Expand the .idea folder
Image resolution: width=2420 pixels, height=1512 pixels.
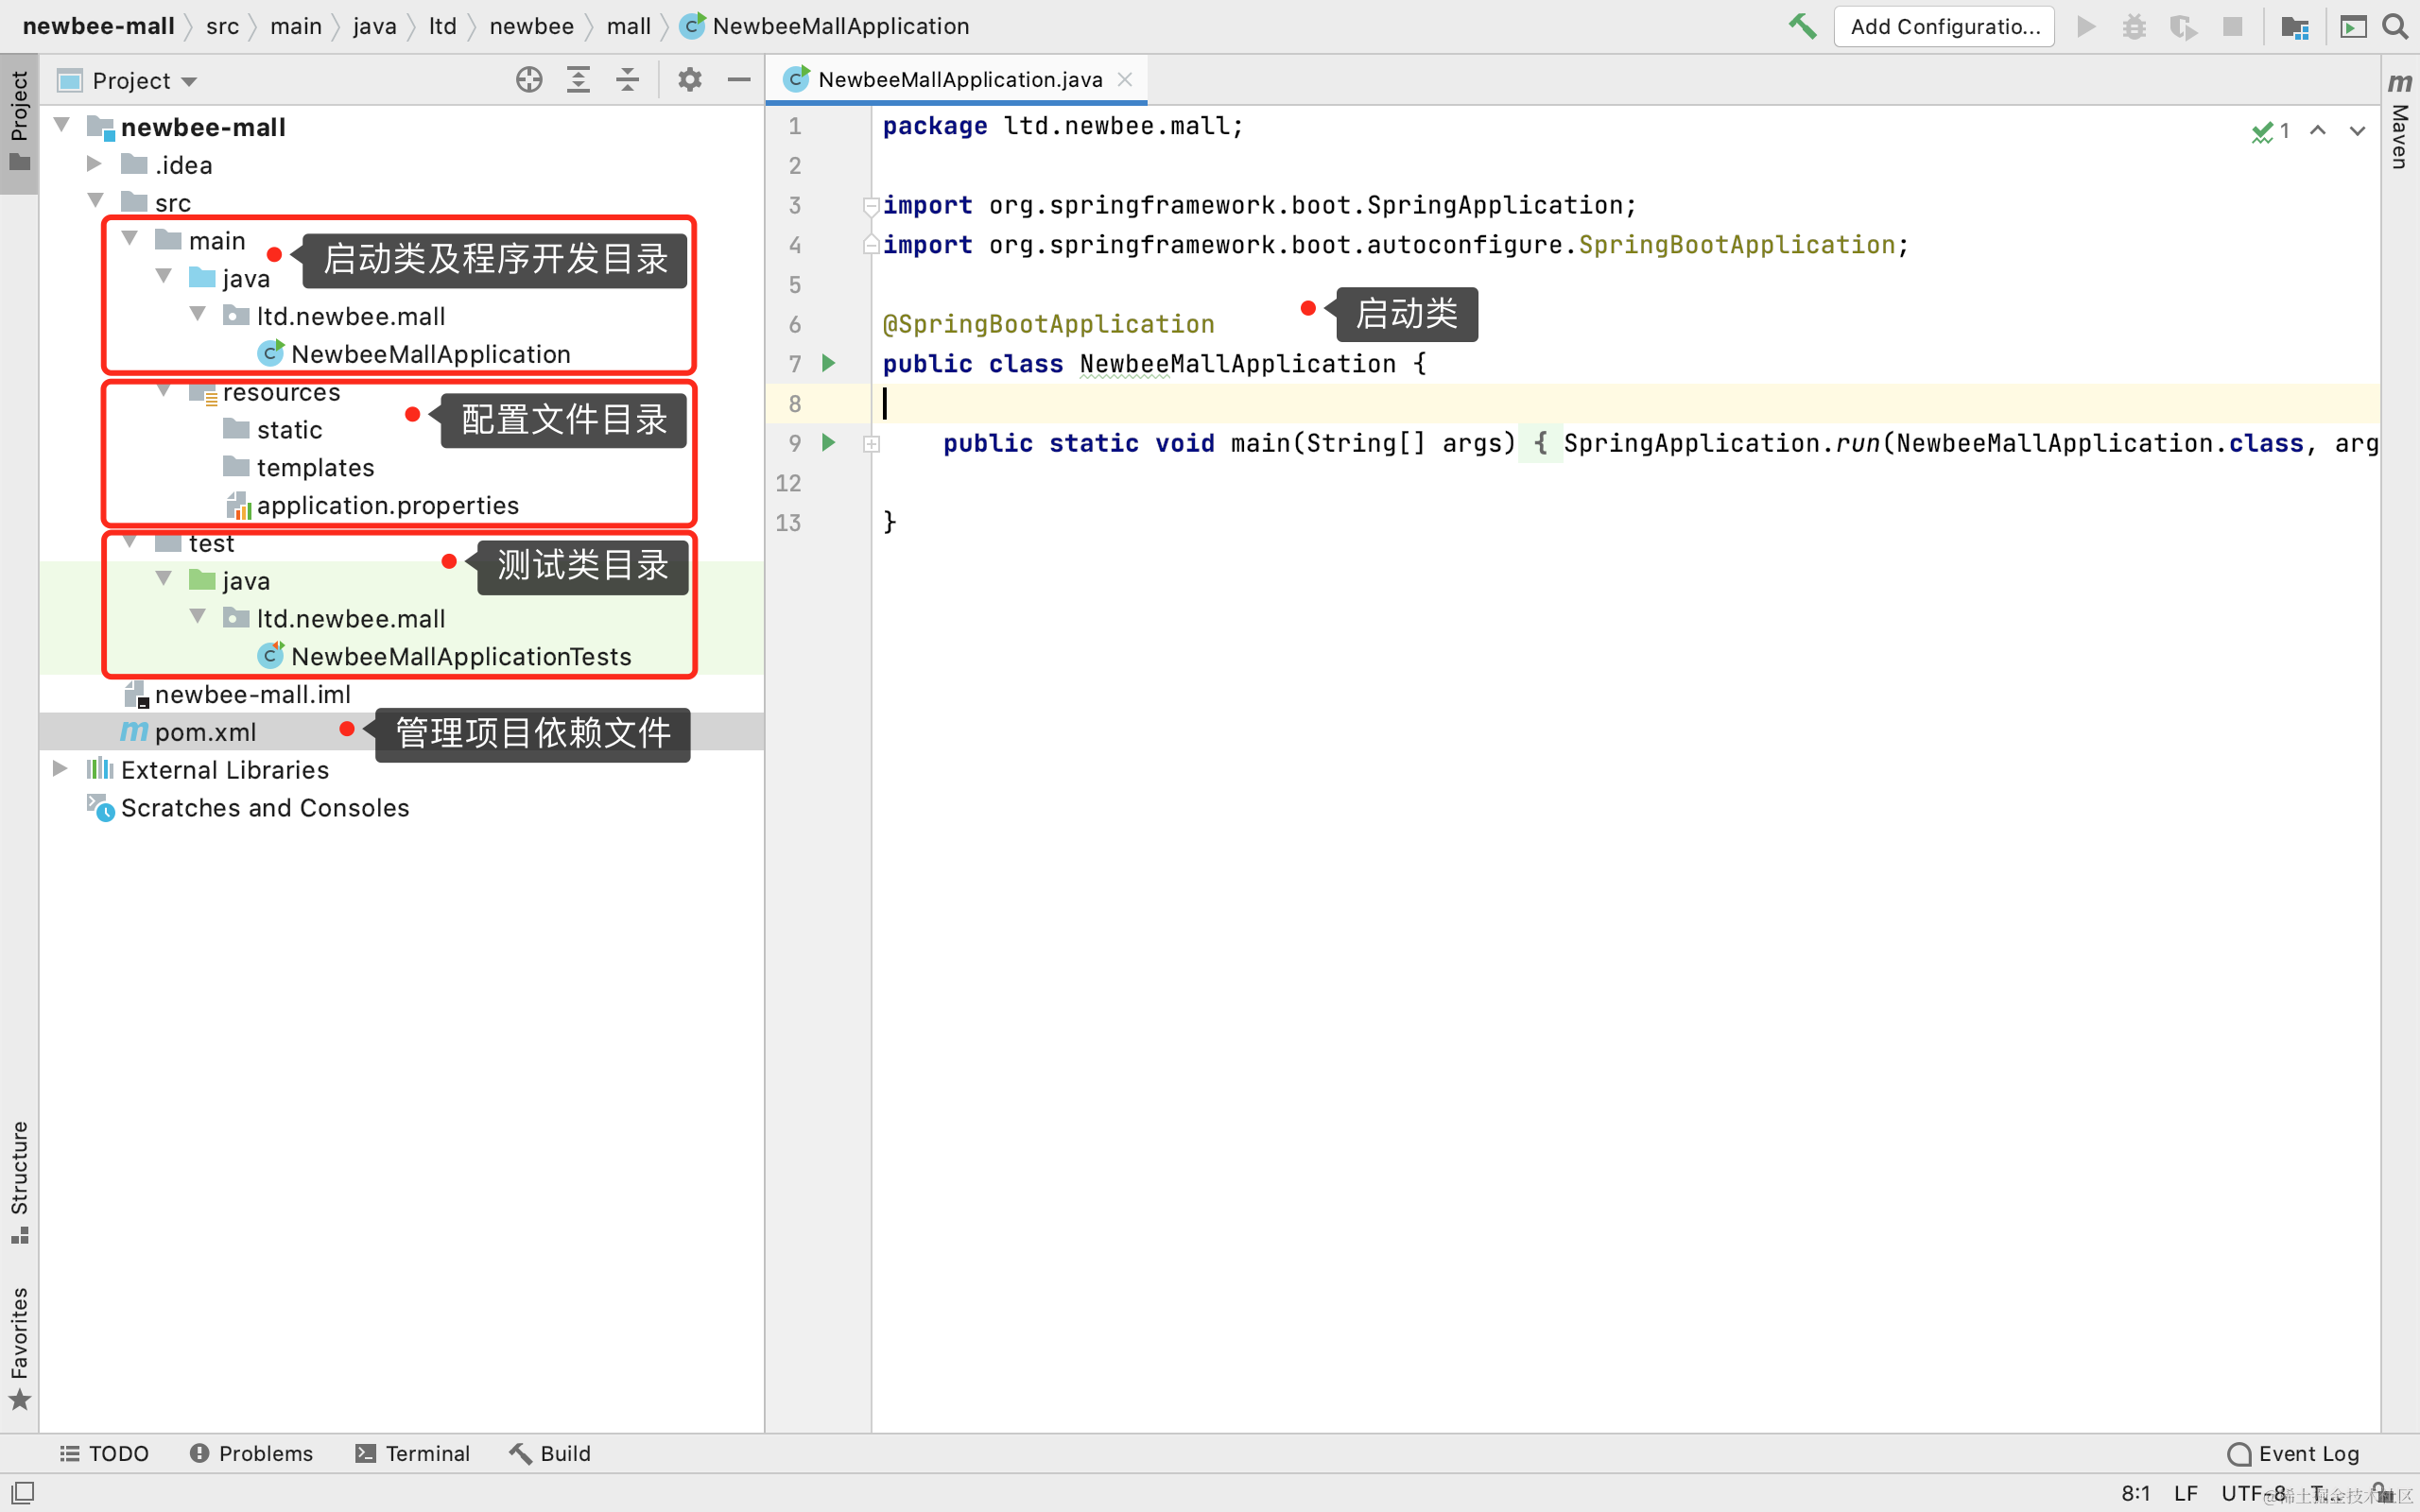click(95, 163)
